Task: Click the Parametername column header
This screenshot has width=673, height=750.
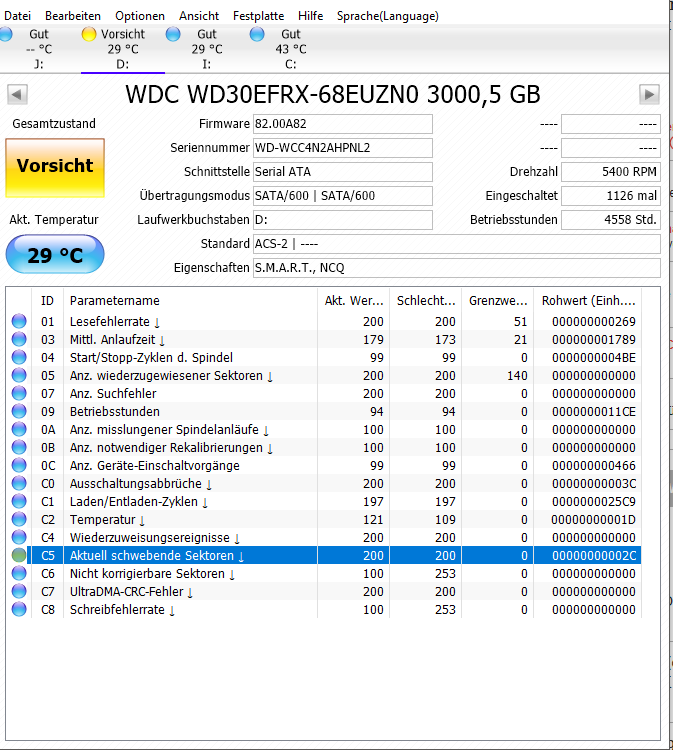Action: [190, 300]
